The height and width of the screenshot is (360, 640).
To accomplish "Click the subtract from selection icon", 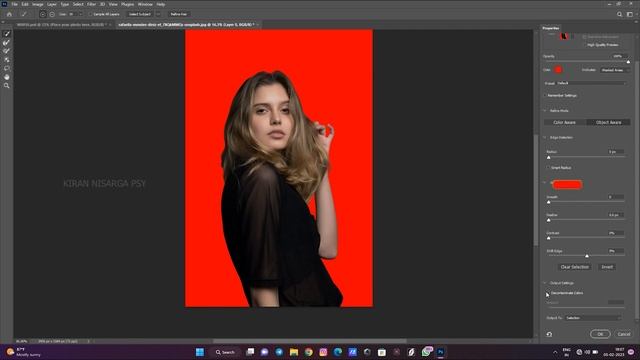I will tap(52, 14).
